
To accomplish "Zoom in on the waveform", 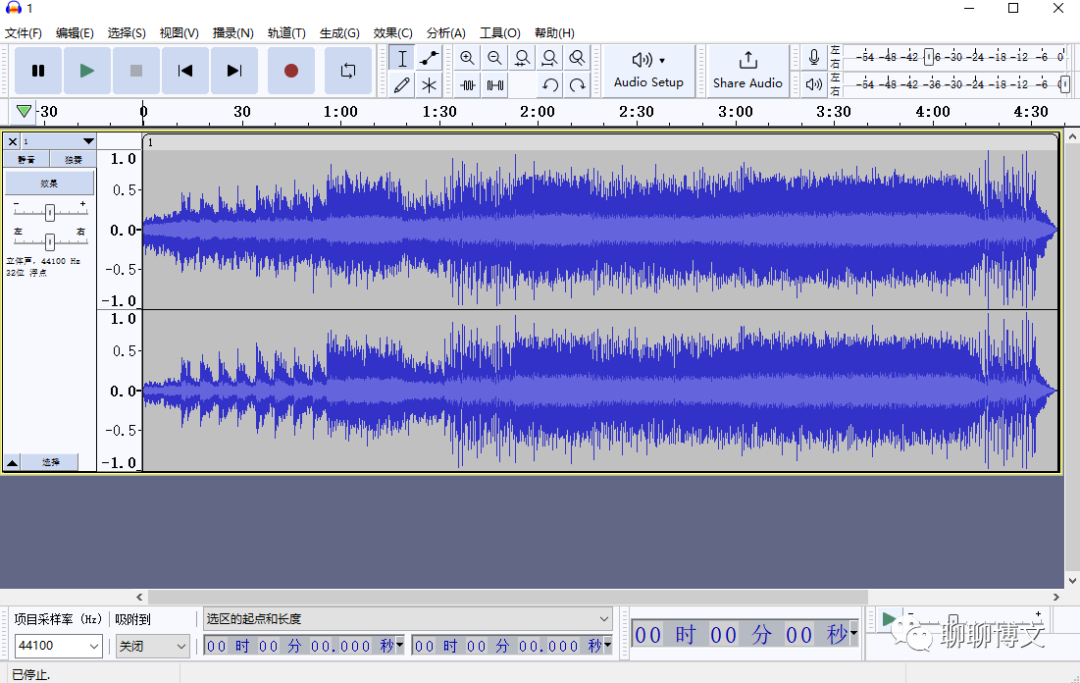I will tap(467, 58).
